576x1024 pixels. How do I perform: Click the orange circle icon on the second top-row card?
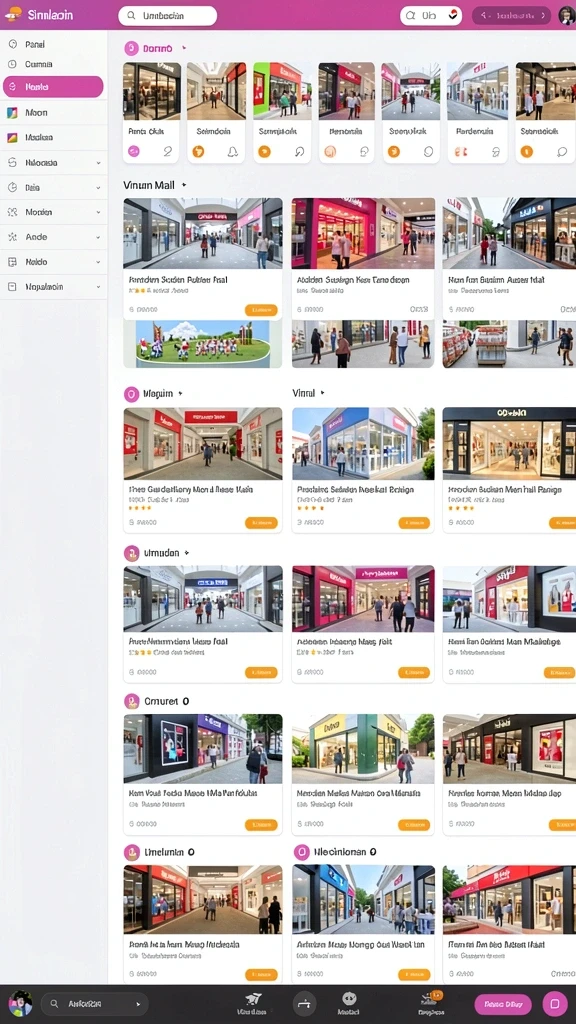198,152
